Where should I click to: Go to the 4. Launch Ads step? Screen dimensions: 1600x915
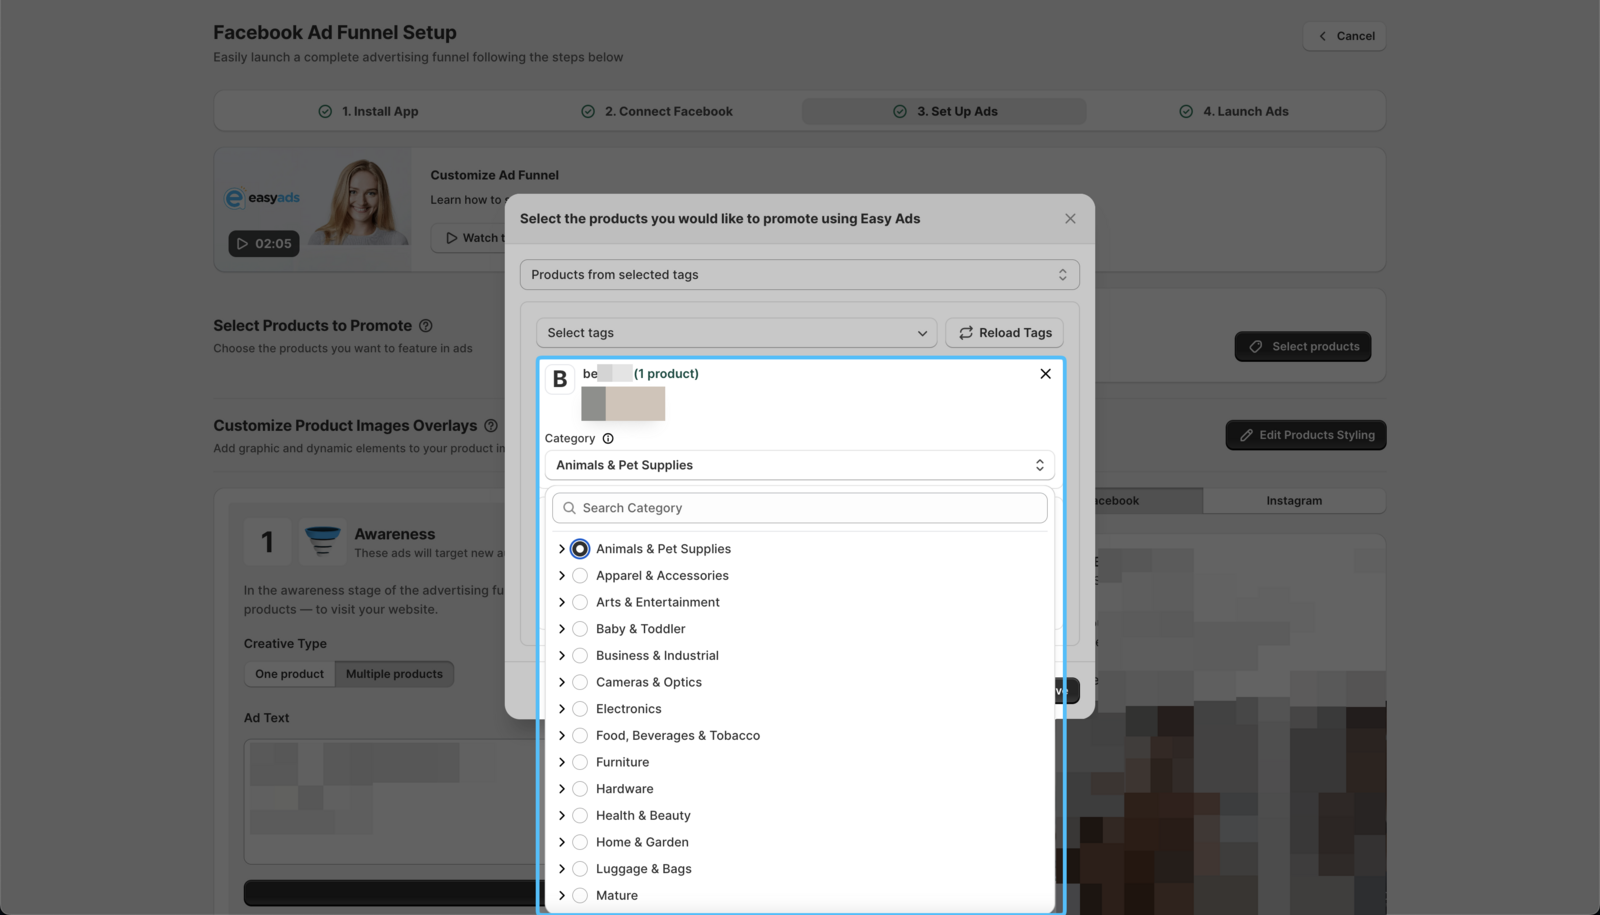click(x=1233, y=111)
